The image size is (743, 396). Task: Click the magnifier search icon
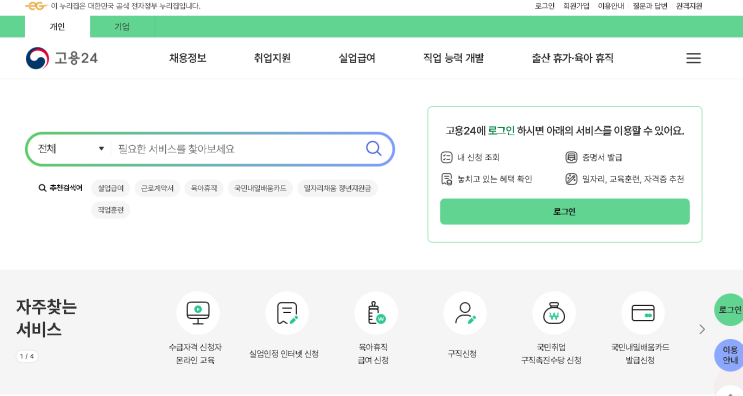point(373,149)
